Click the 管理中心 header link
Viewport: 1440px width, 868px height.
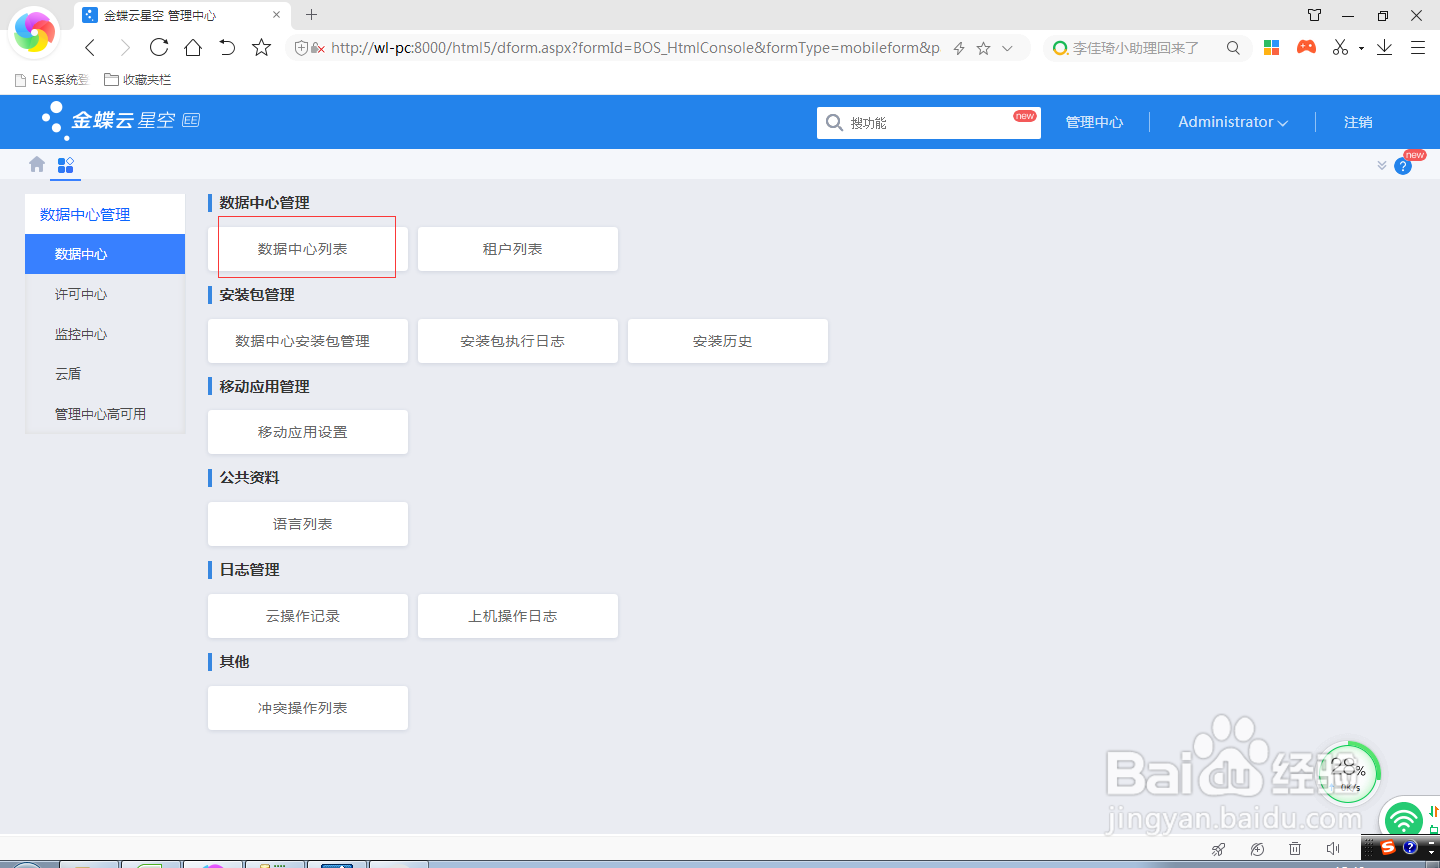coord(1094,122)
